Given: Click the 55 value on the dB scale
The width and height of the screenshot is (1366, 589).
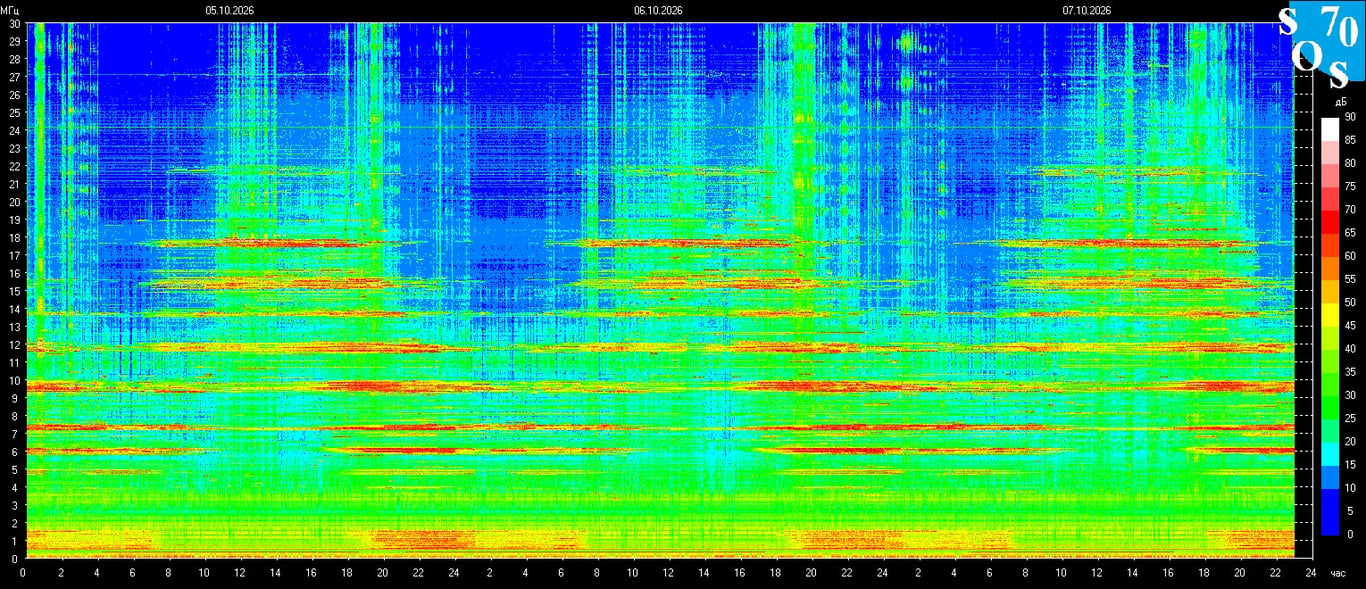Looking at the screenshot, I should point(1350,279).
